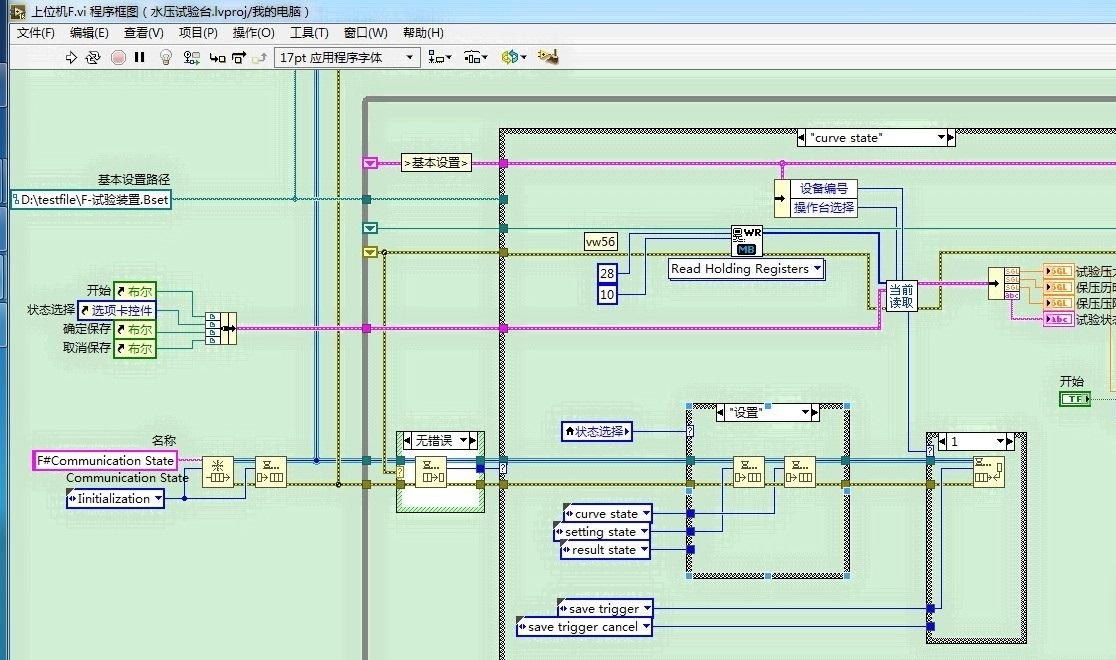Open the 编辑(E) menu
This screenshot has height=660, width=1116.
coord(89,33)
